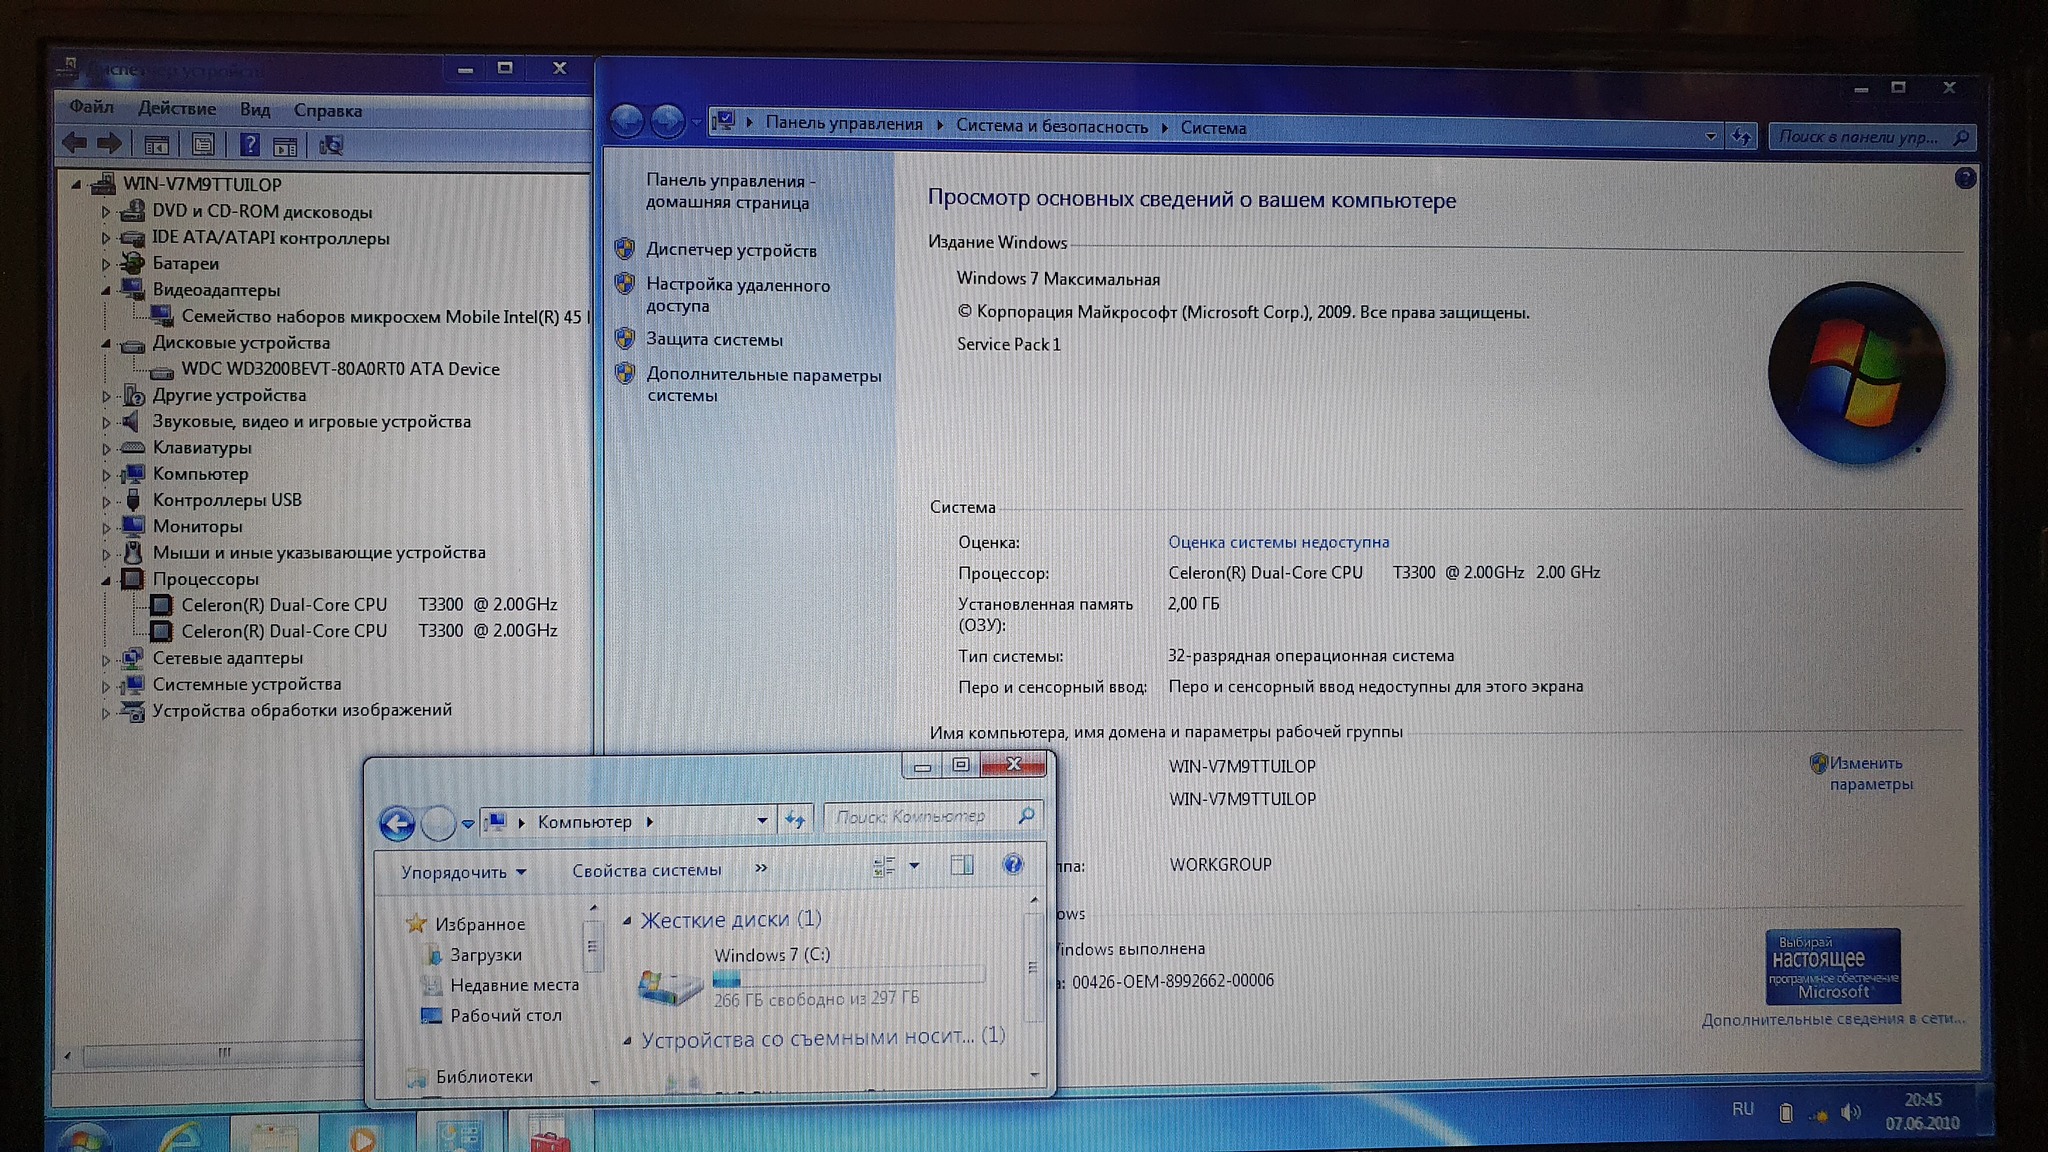Open the view options dropdown arrow
Viewport: 2048px width, 1152px height.
pos(914,866)
